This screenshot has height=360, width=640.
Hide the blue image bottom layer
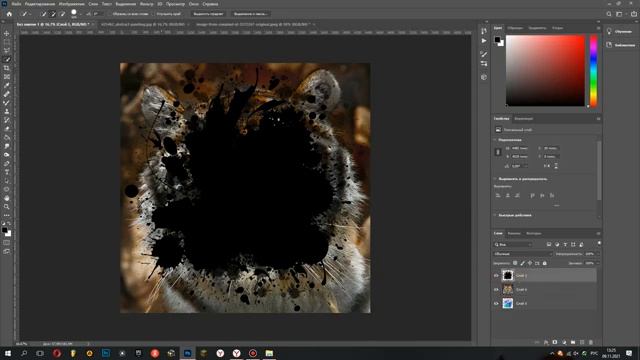click(x=496, y=303)
